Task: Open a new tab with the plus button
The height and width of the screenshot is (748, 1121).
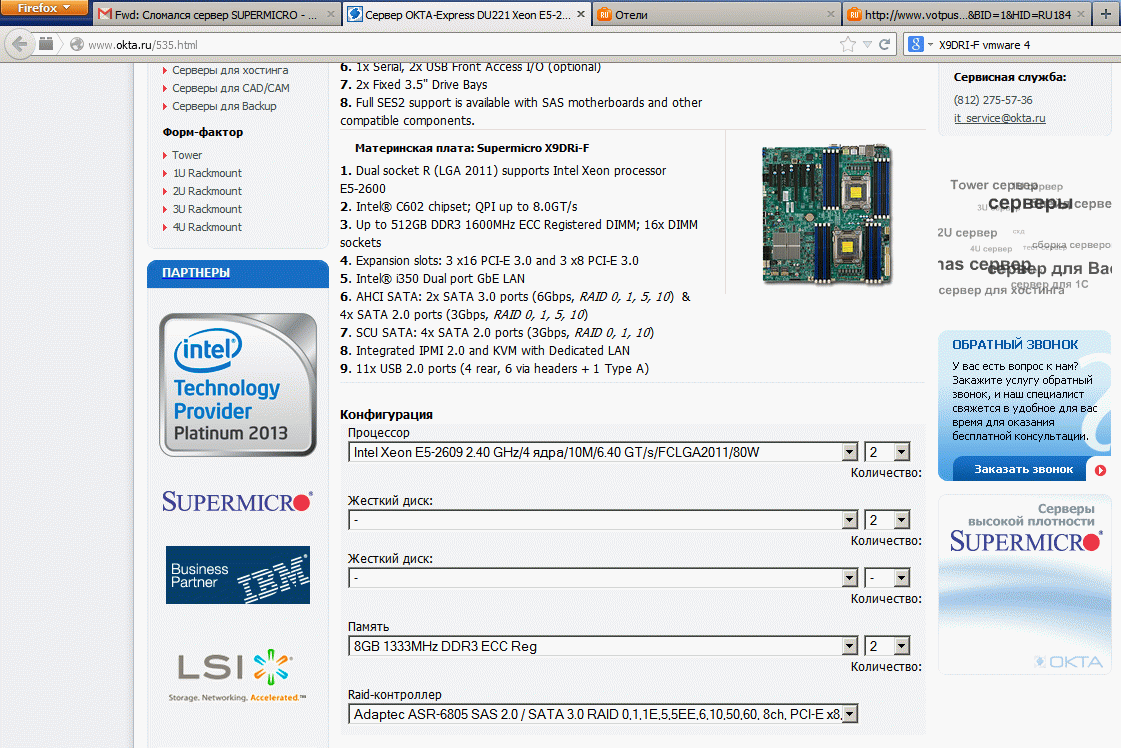Action: pos(1106,14)
